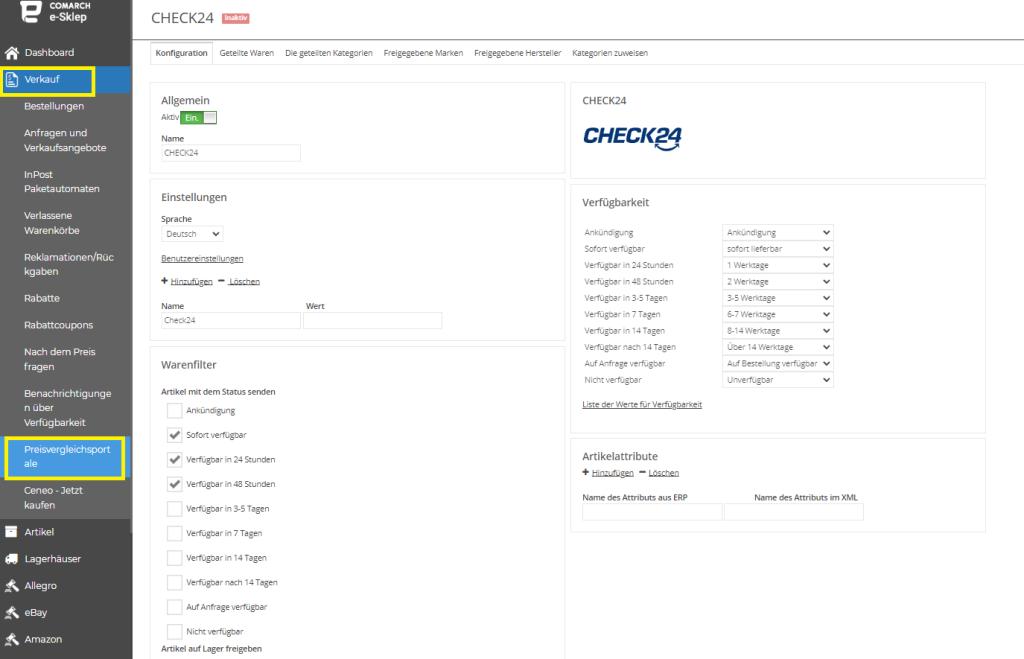Viewport: 1024px width, 659px height.
Task: Uncheck Sofort verfügbar checkbox
Action: tap(174, 435)
